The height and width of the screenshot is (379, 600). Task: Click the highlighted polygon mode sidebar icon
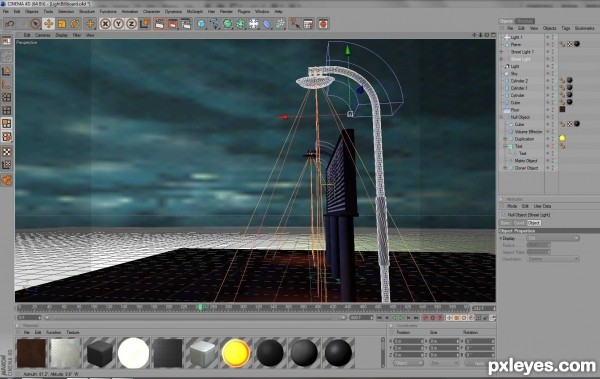[7, 123]
